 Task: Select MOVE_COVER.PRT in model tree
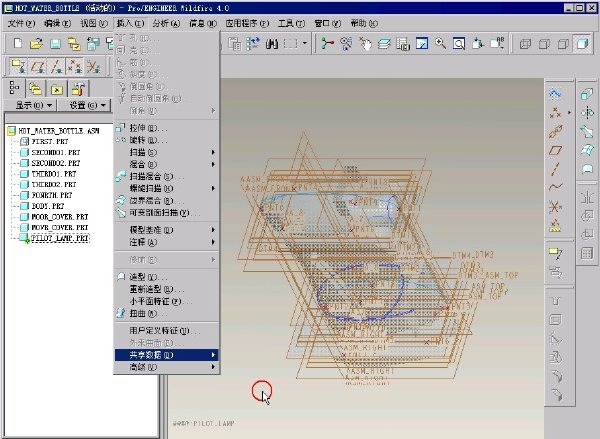[60, 227]
